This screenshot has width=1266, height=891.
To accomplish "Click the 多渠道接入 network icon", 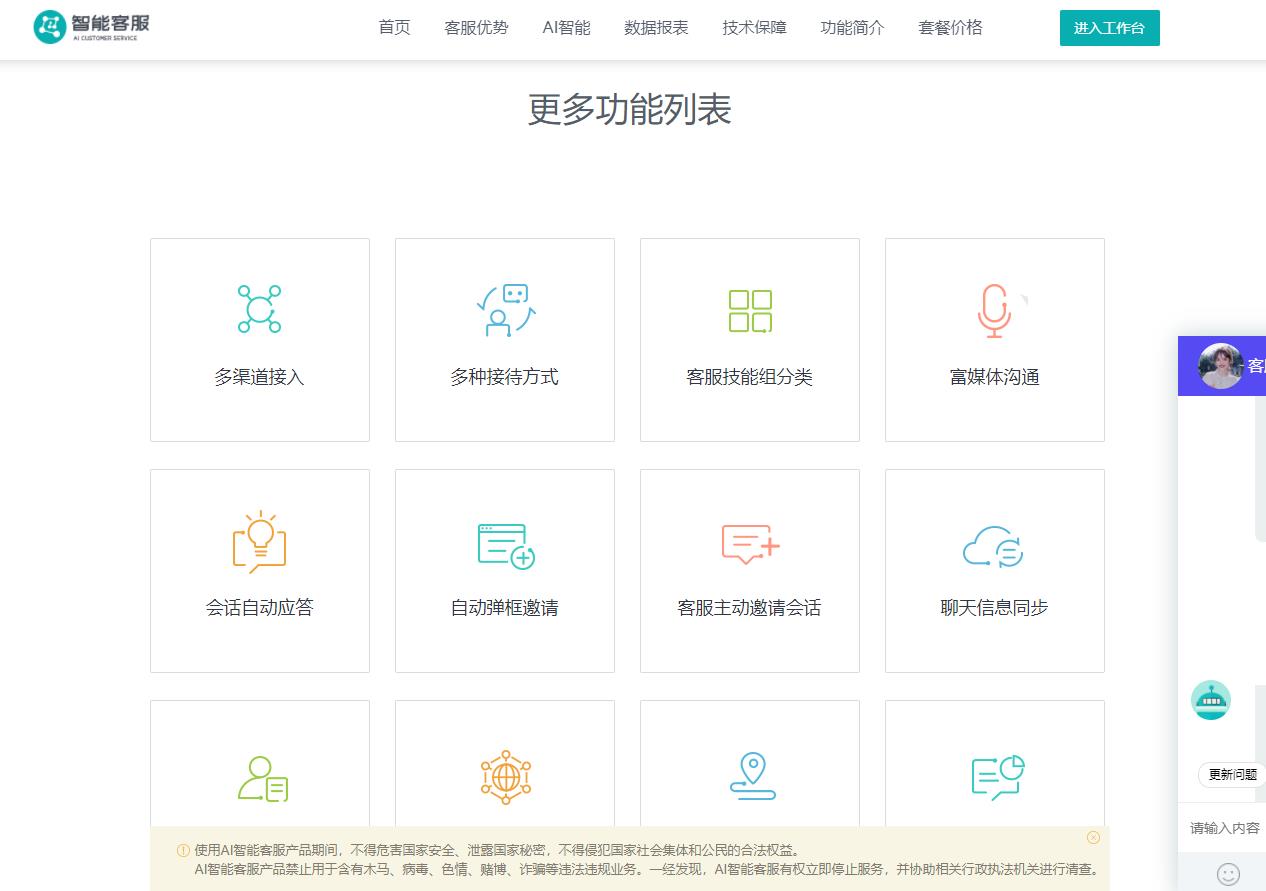I will [259, 309].
